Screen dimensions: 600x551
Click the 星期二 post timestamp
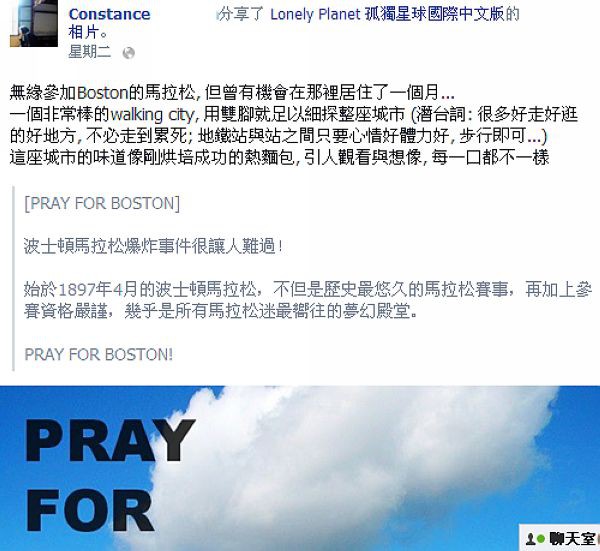click(x=90, y=52)
